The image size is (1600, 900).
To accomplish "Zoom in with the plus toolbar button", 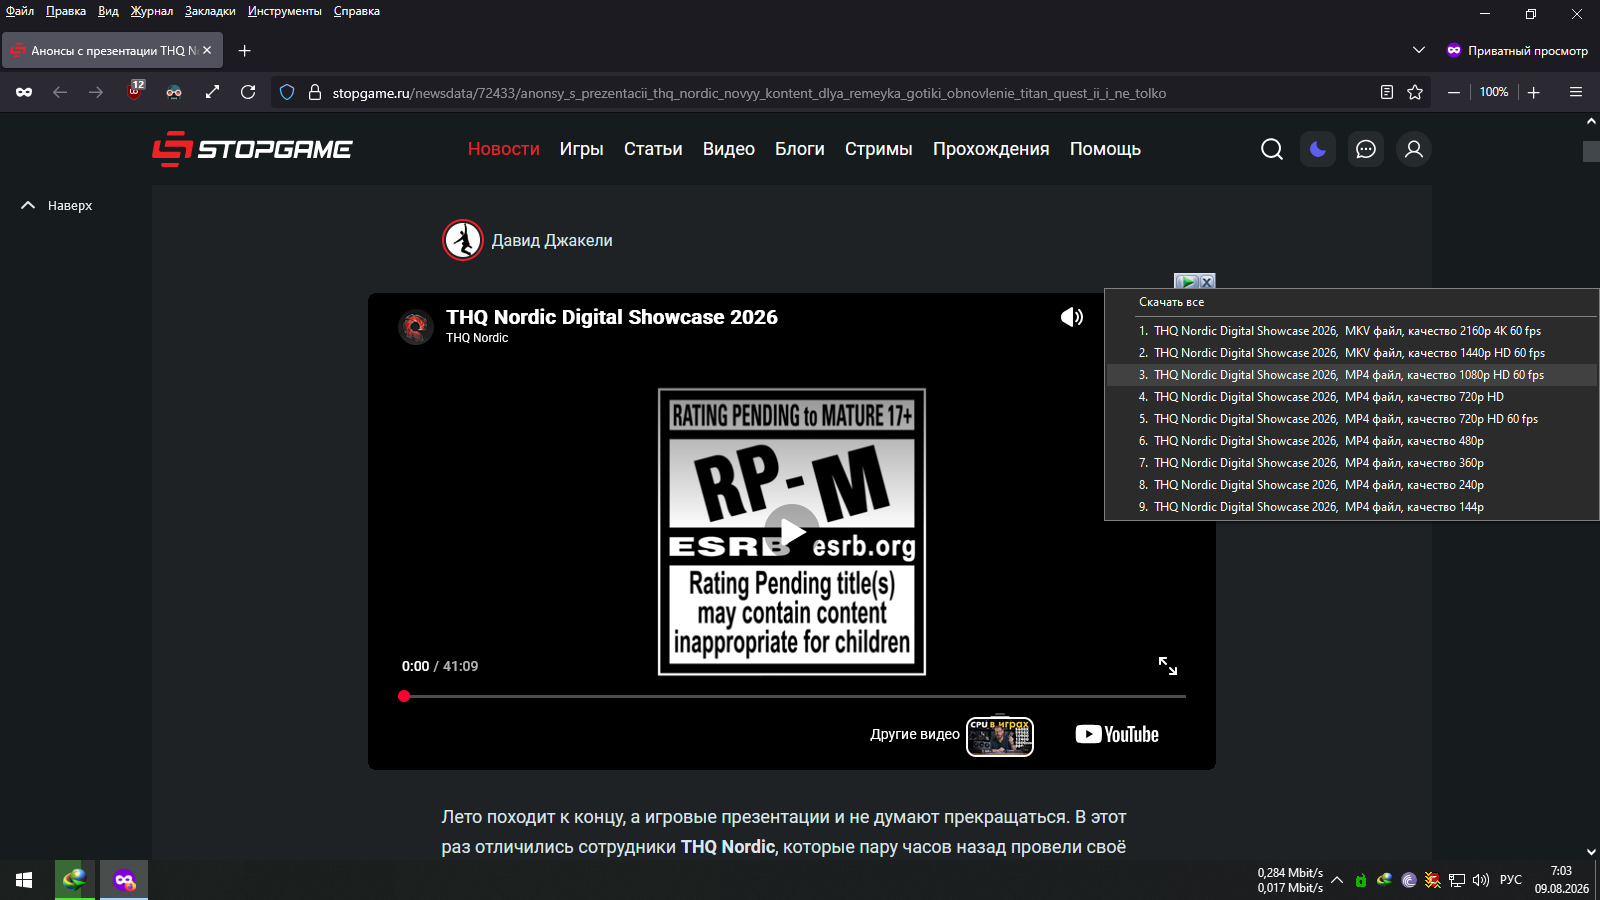I will 1534,92.
